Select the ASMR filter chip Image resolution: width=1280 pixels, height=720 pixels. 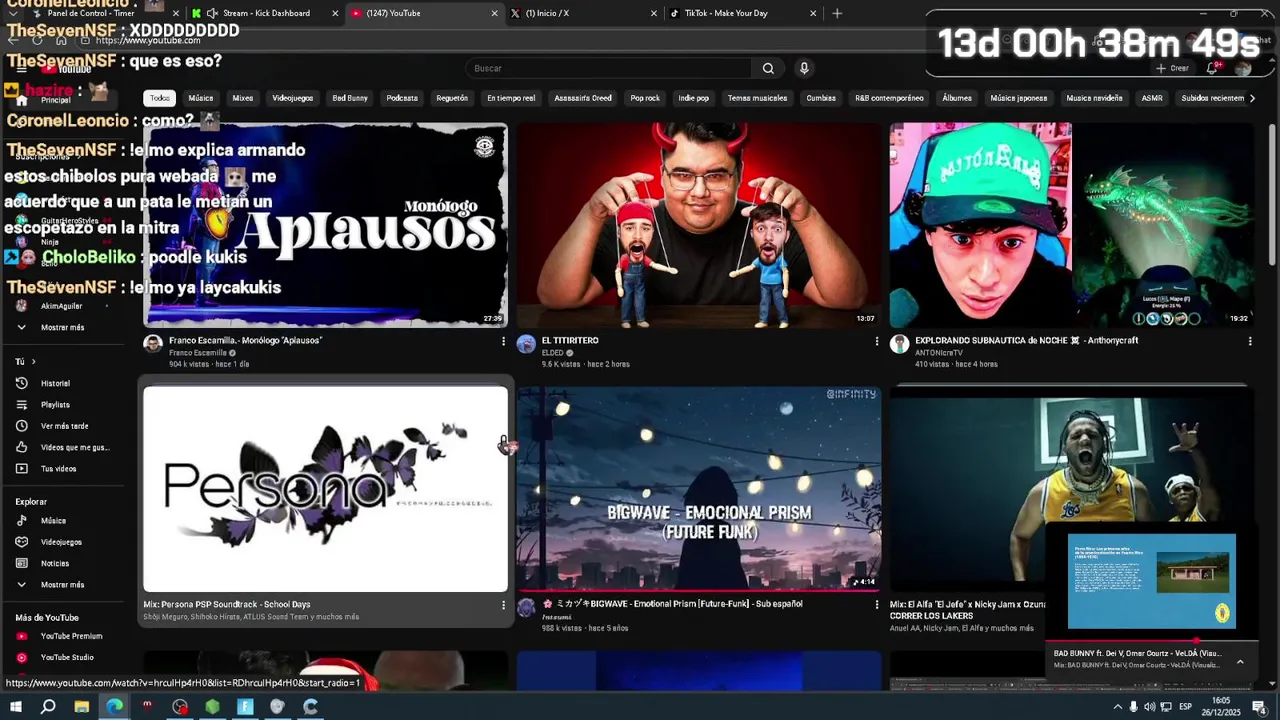coord(1152,98)
